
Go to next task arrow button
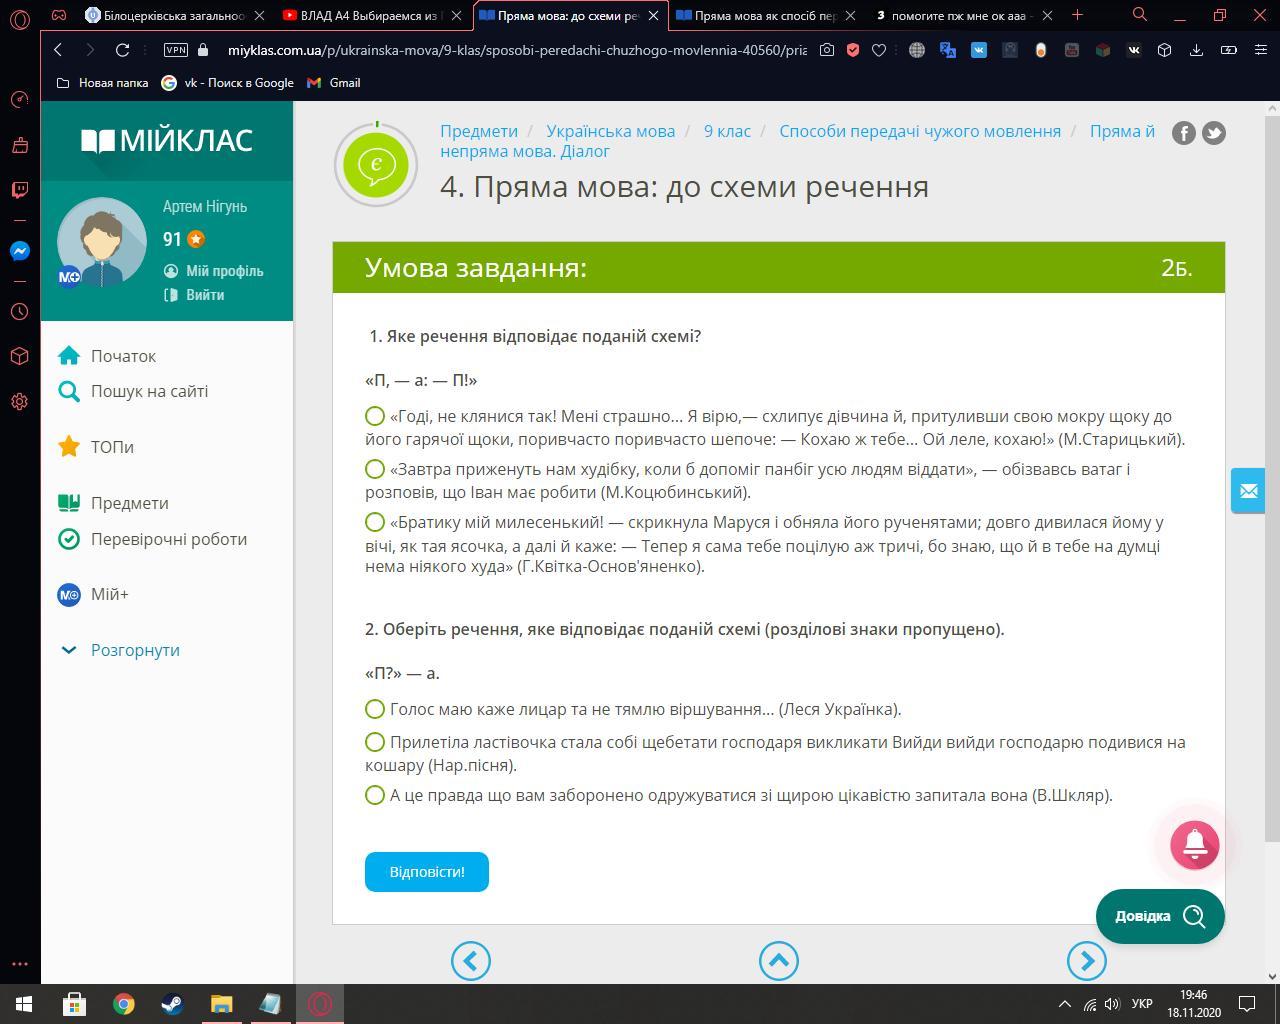pyautogui.click(x=1087, y=961)
